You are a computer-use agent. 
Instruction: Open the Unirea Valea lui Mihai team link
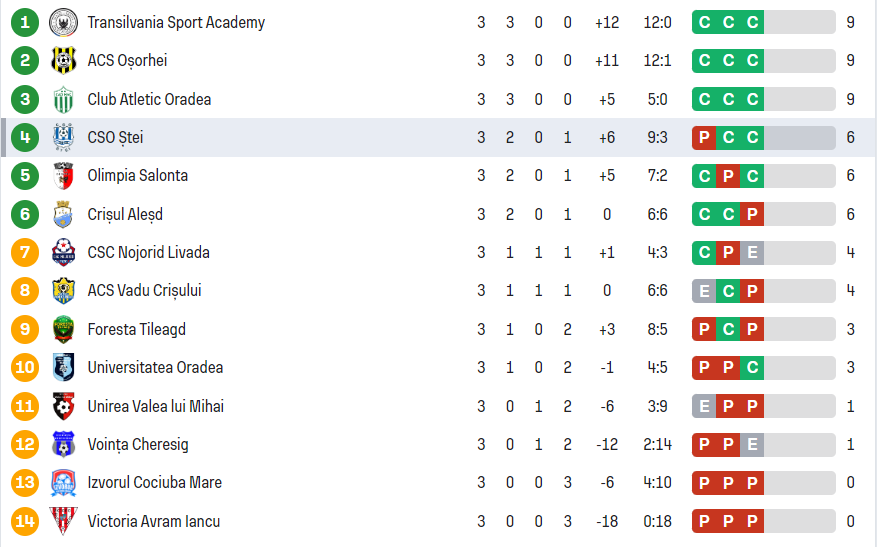click(155, 406)
